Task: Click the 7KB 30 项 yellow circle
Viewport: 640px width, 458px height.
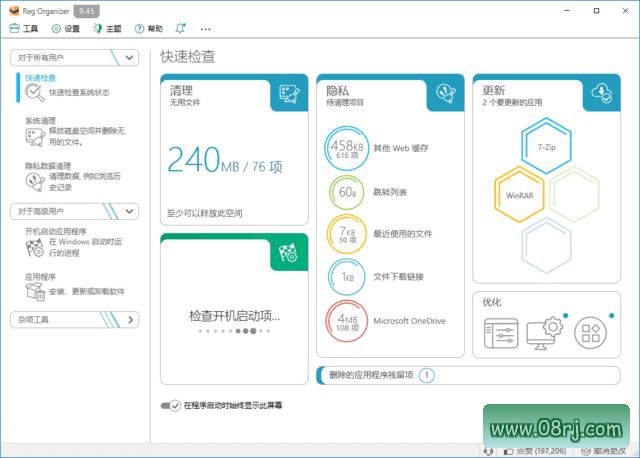Action: pyautogui.click(x=347, y=234)
